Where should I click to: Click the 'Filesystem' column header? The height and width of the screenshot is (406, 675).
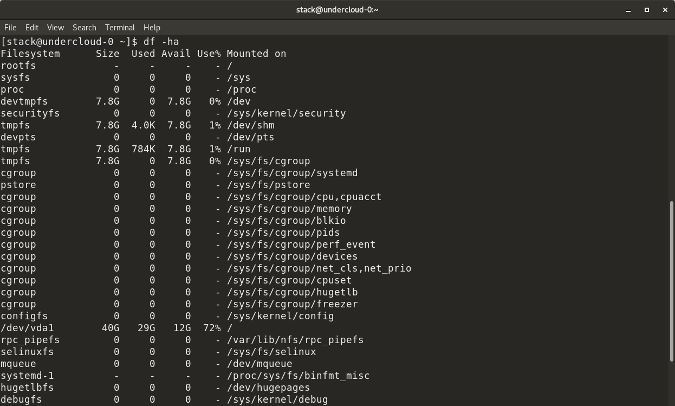pos(32,53)
